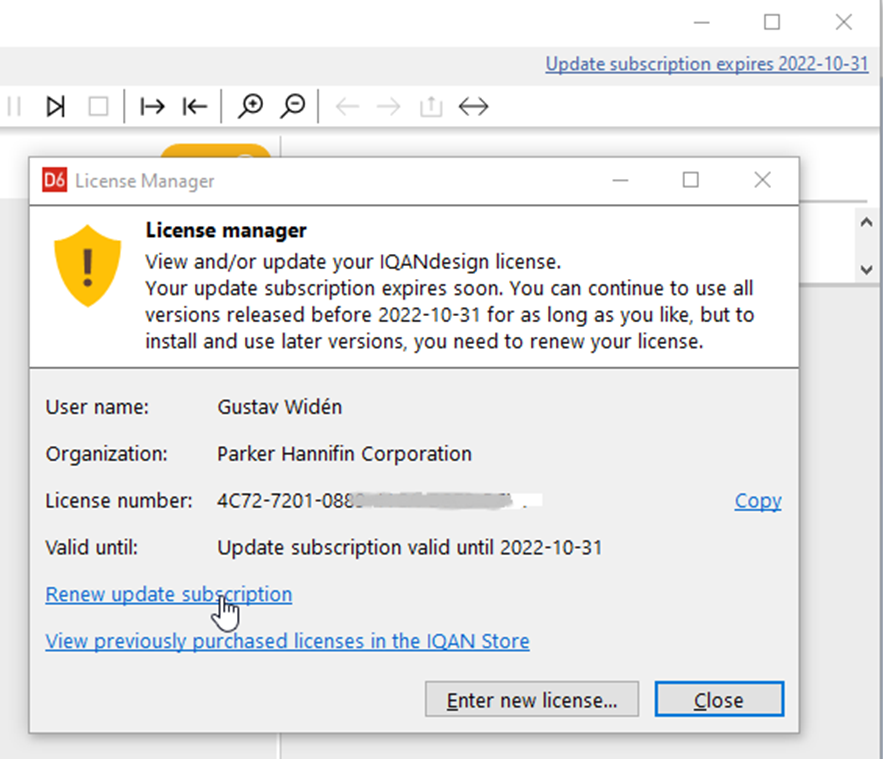Close License Manager with the title bar X

click(x=762, y=180)
